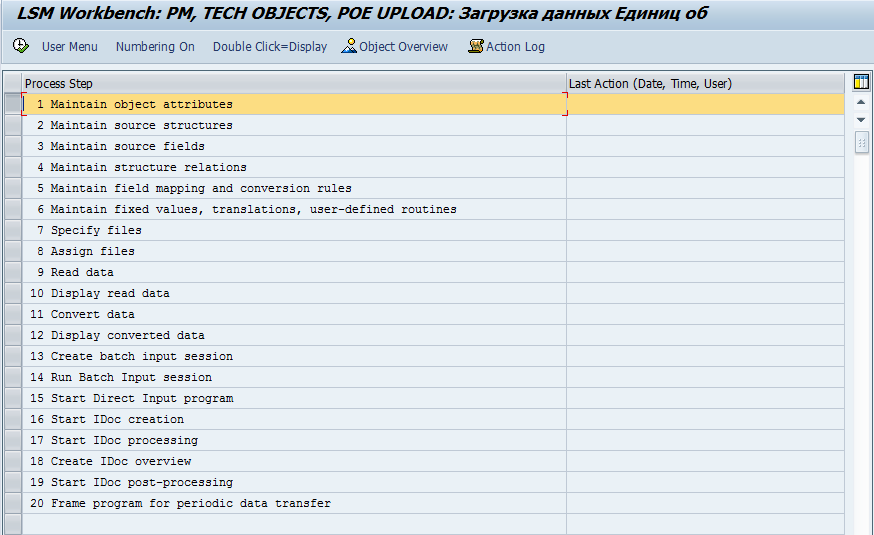Open the Action Log
This screenshot has width=874, height=535.
[x=507, y=47]
